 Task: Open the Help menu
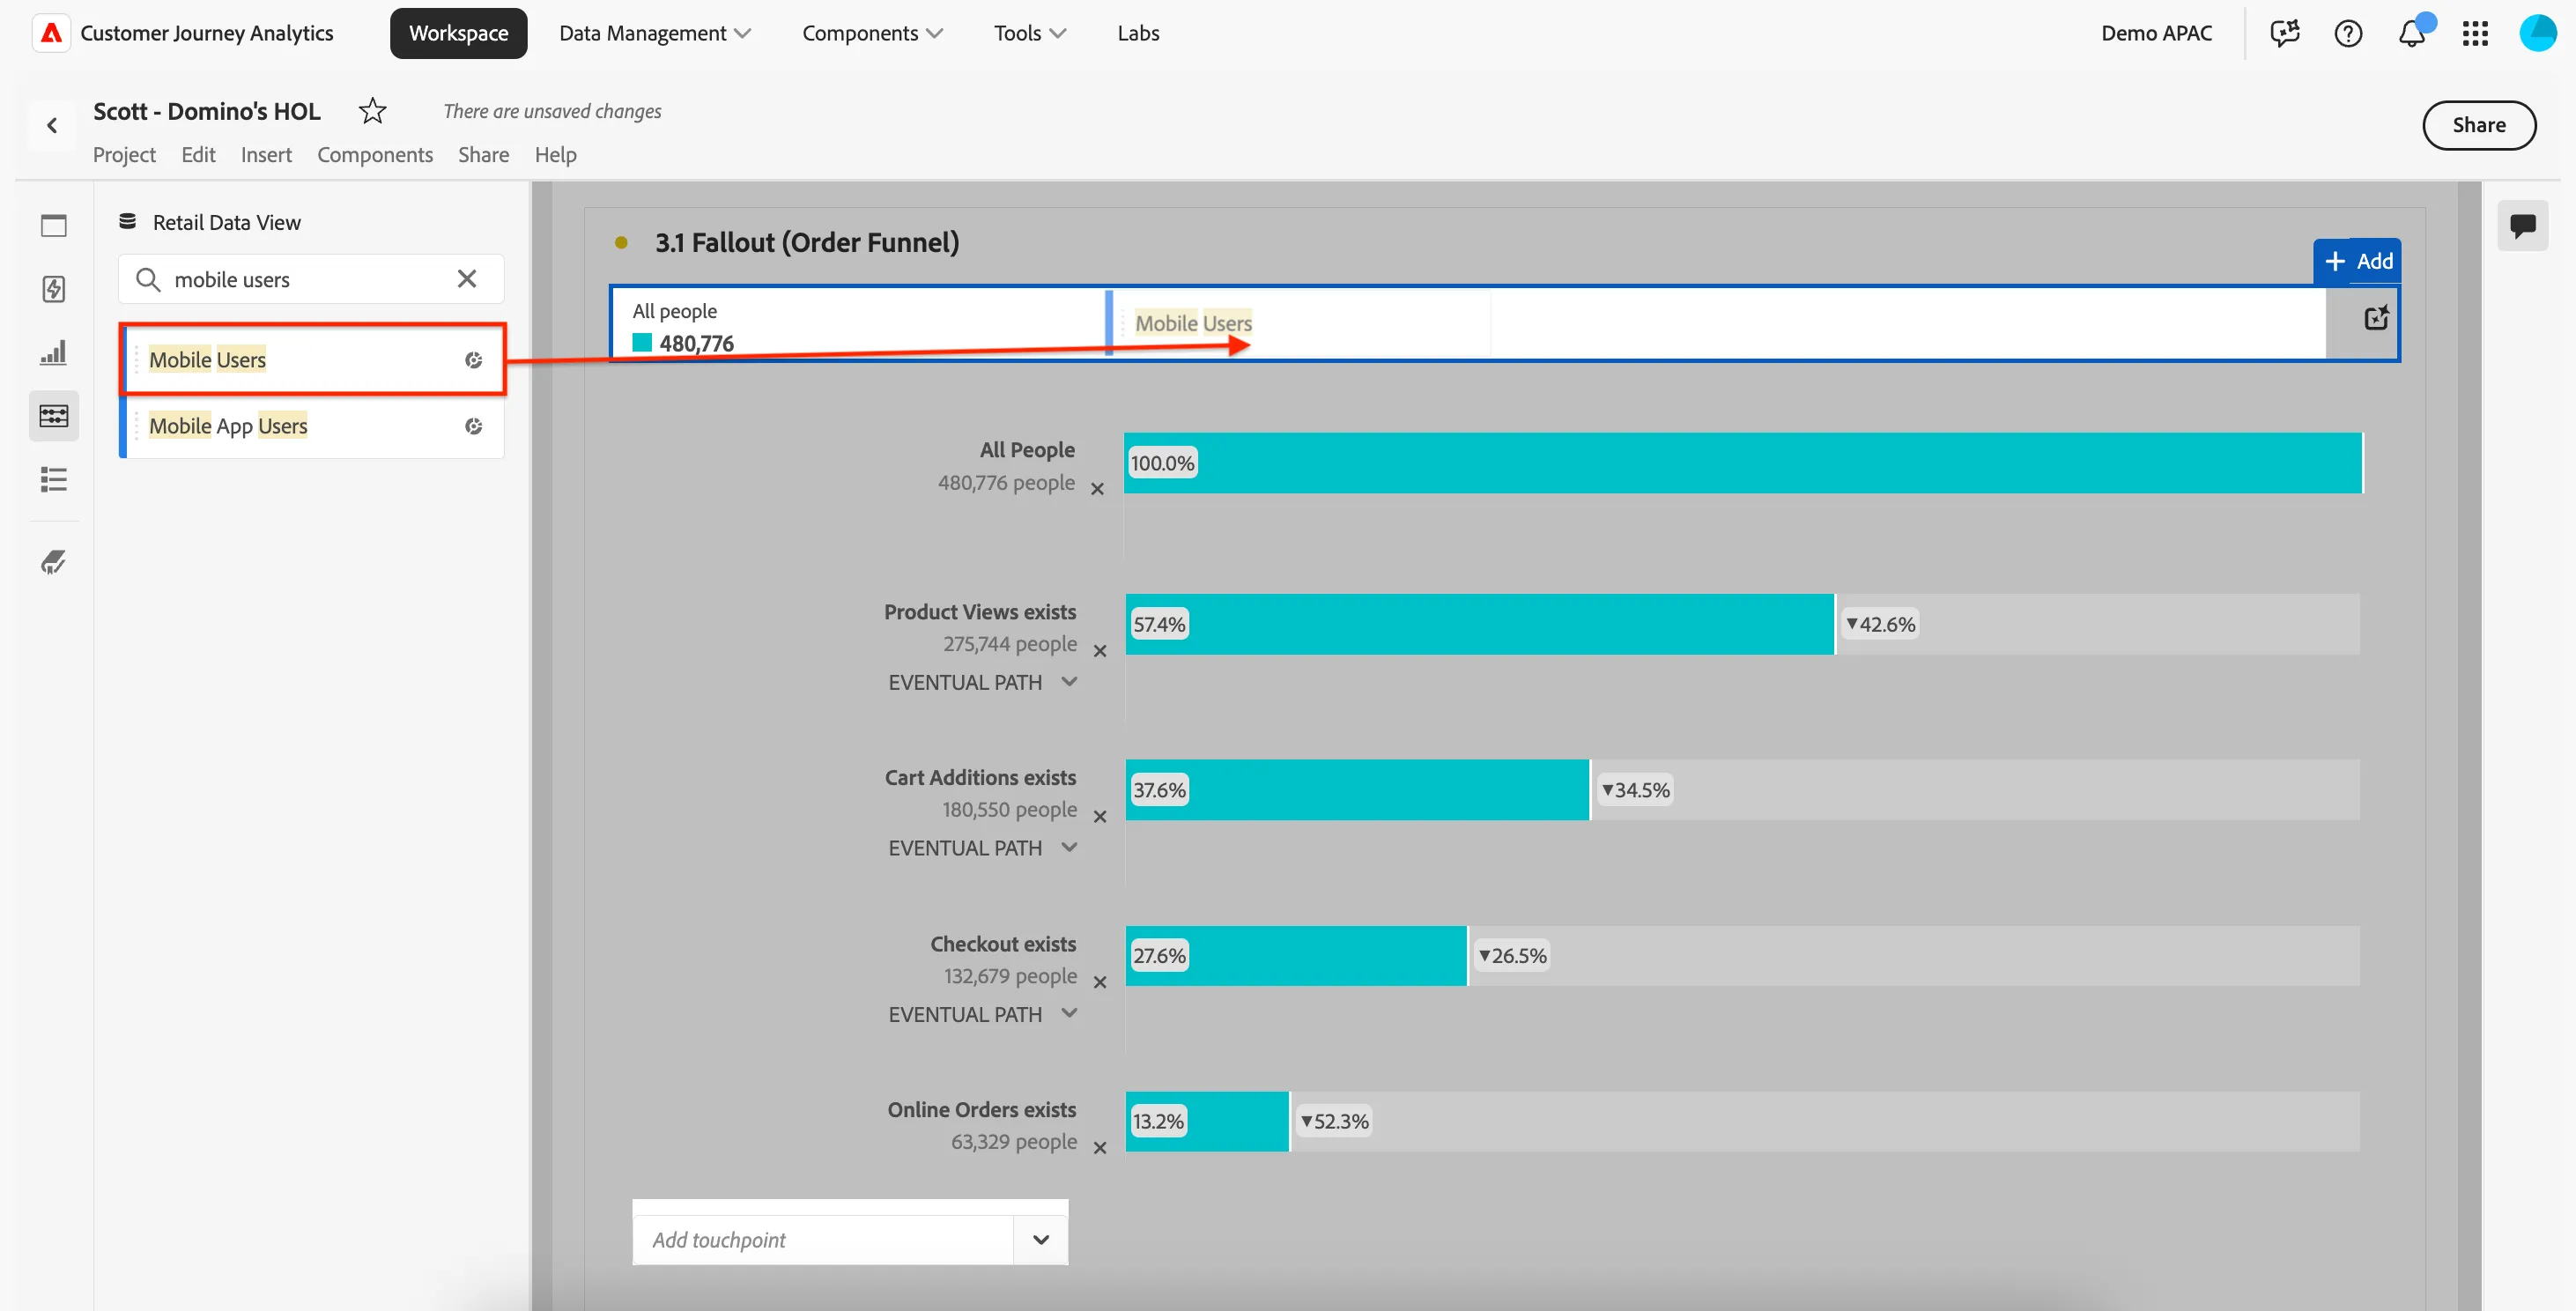555,155
